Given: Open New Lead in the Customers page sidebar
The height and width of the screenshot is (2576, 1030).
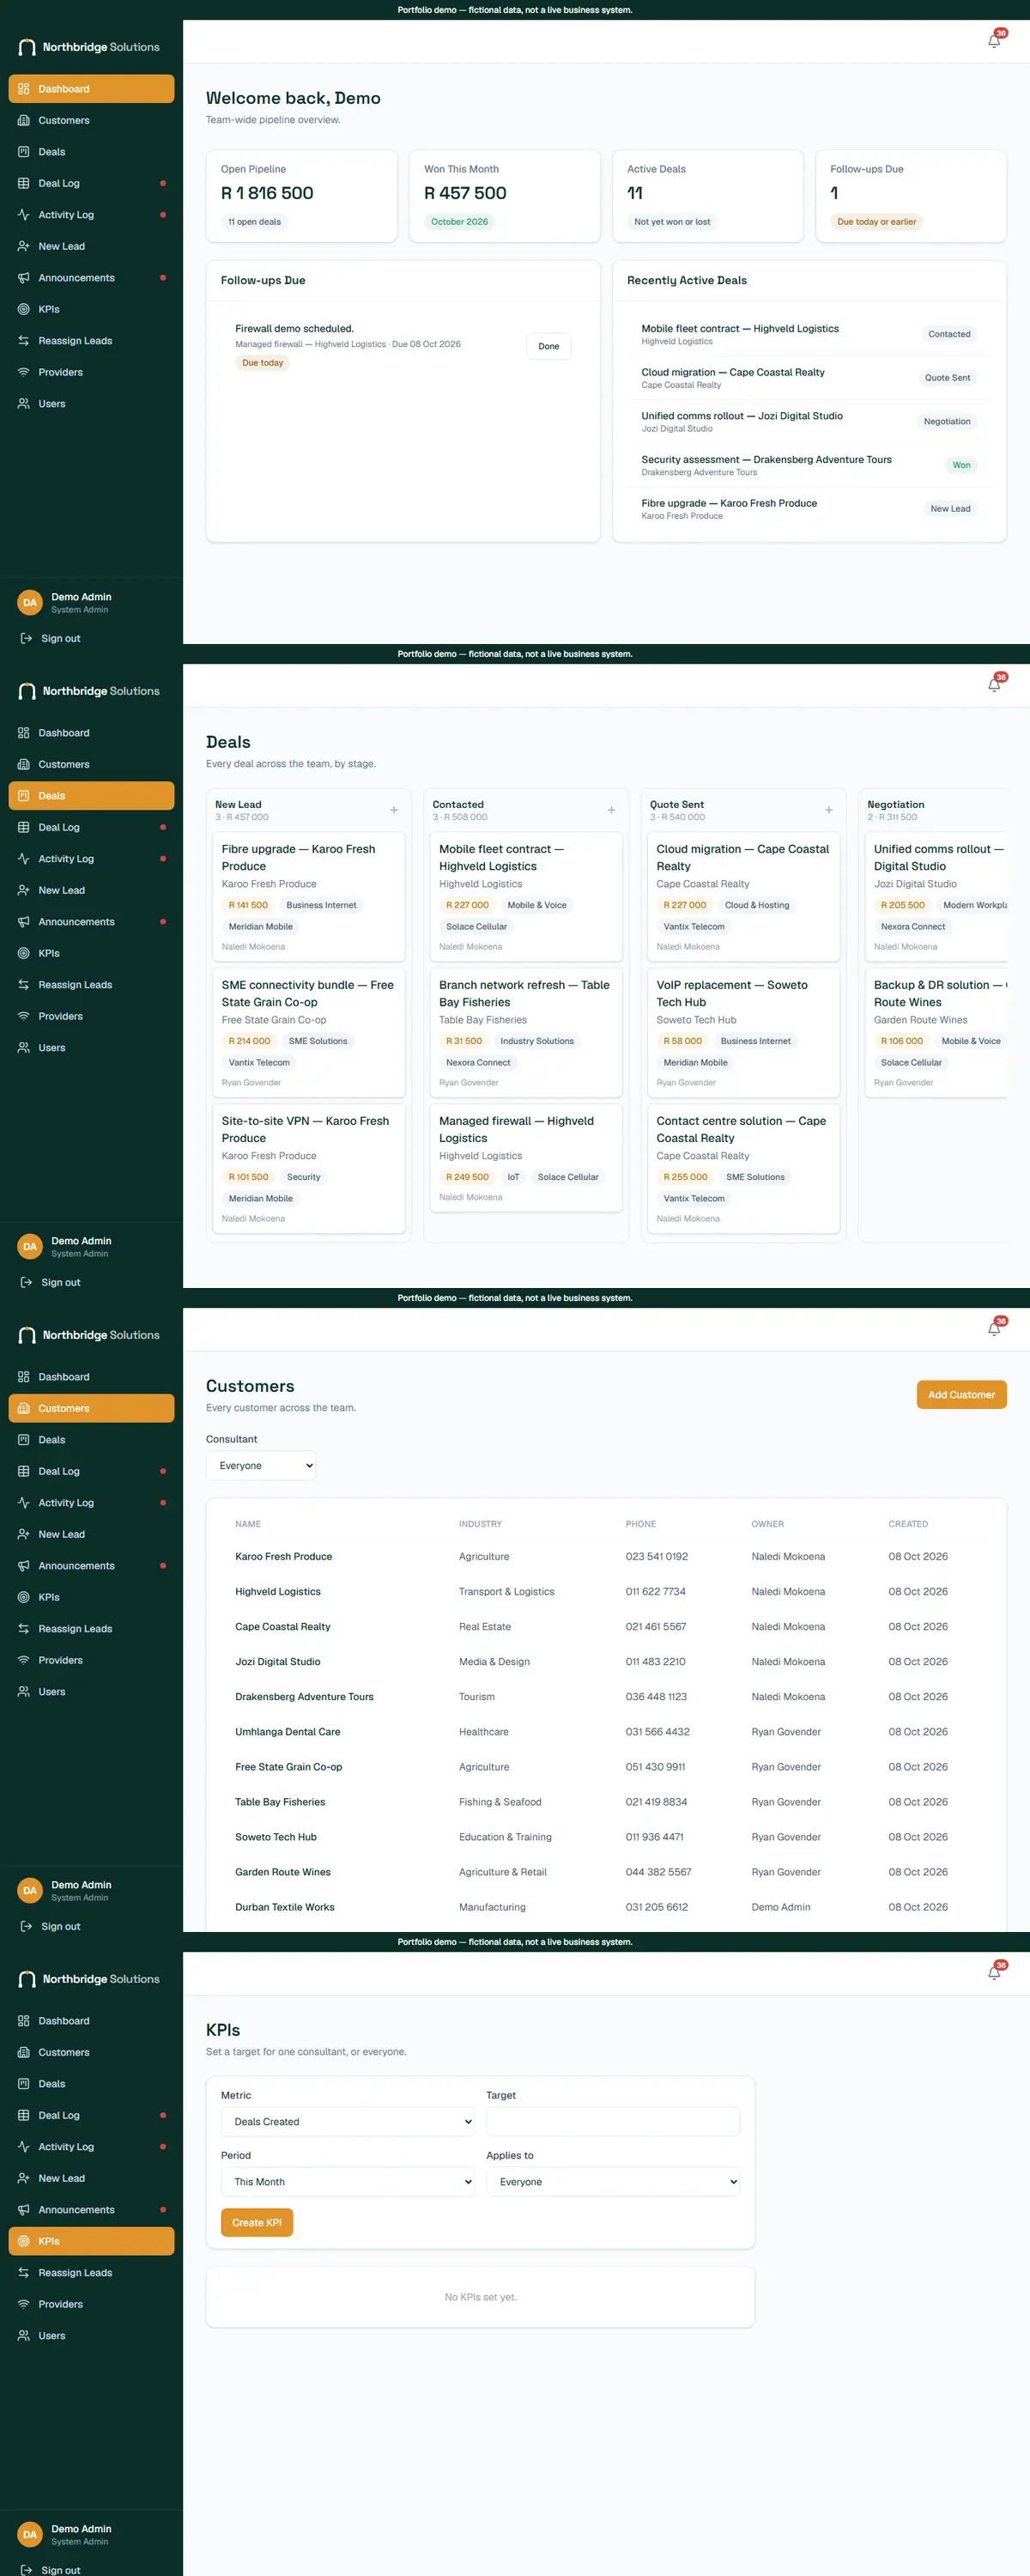Looking at the screenshot, I should pos(91,1534).
